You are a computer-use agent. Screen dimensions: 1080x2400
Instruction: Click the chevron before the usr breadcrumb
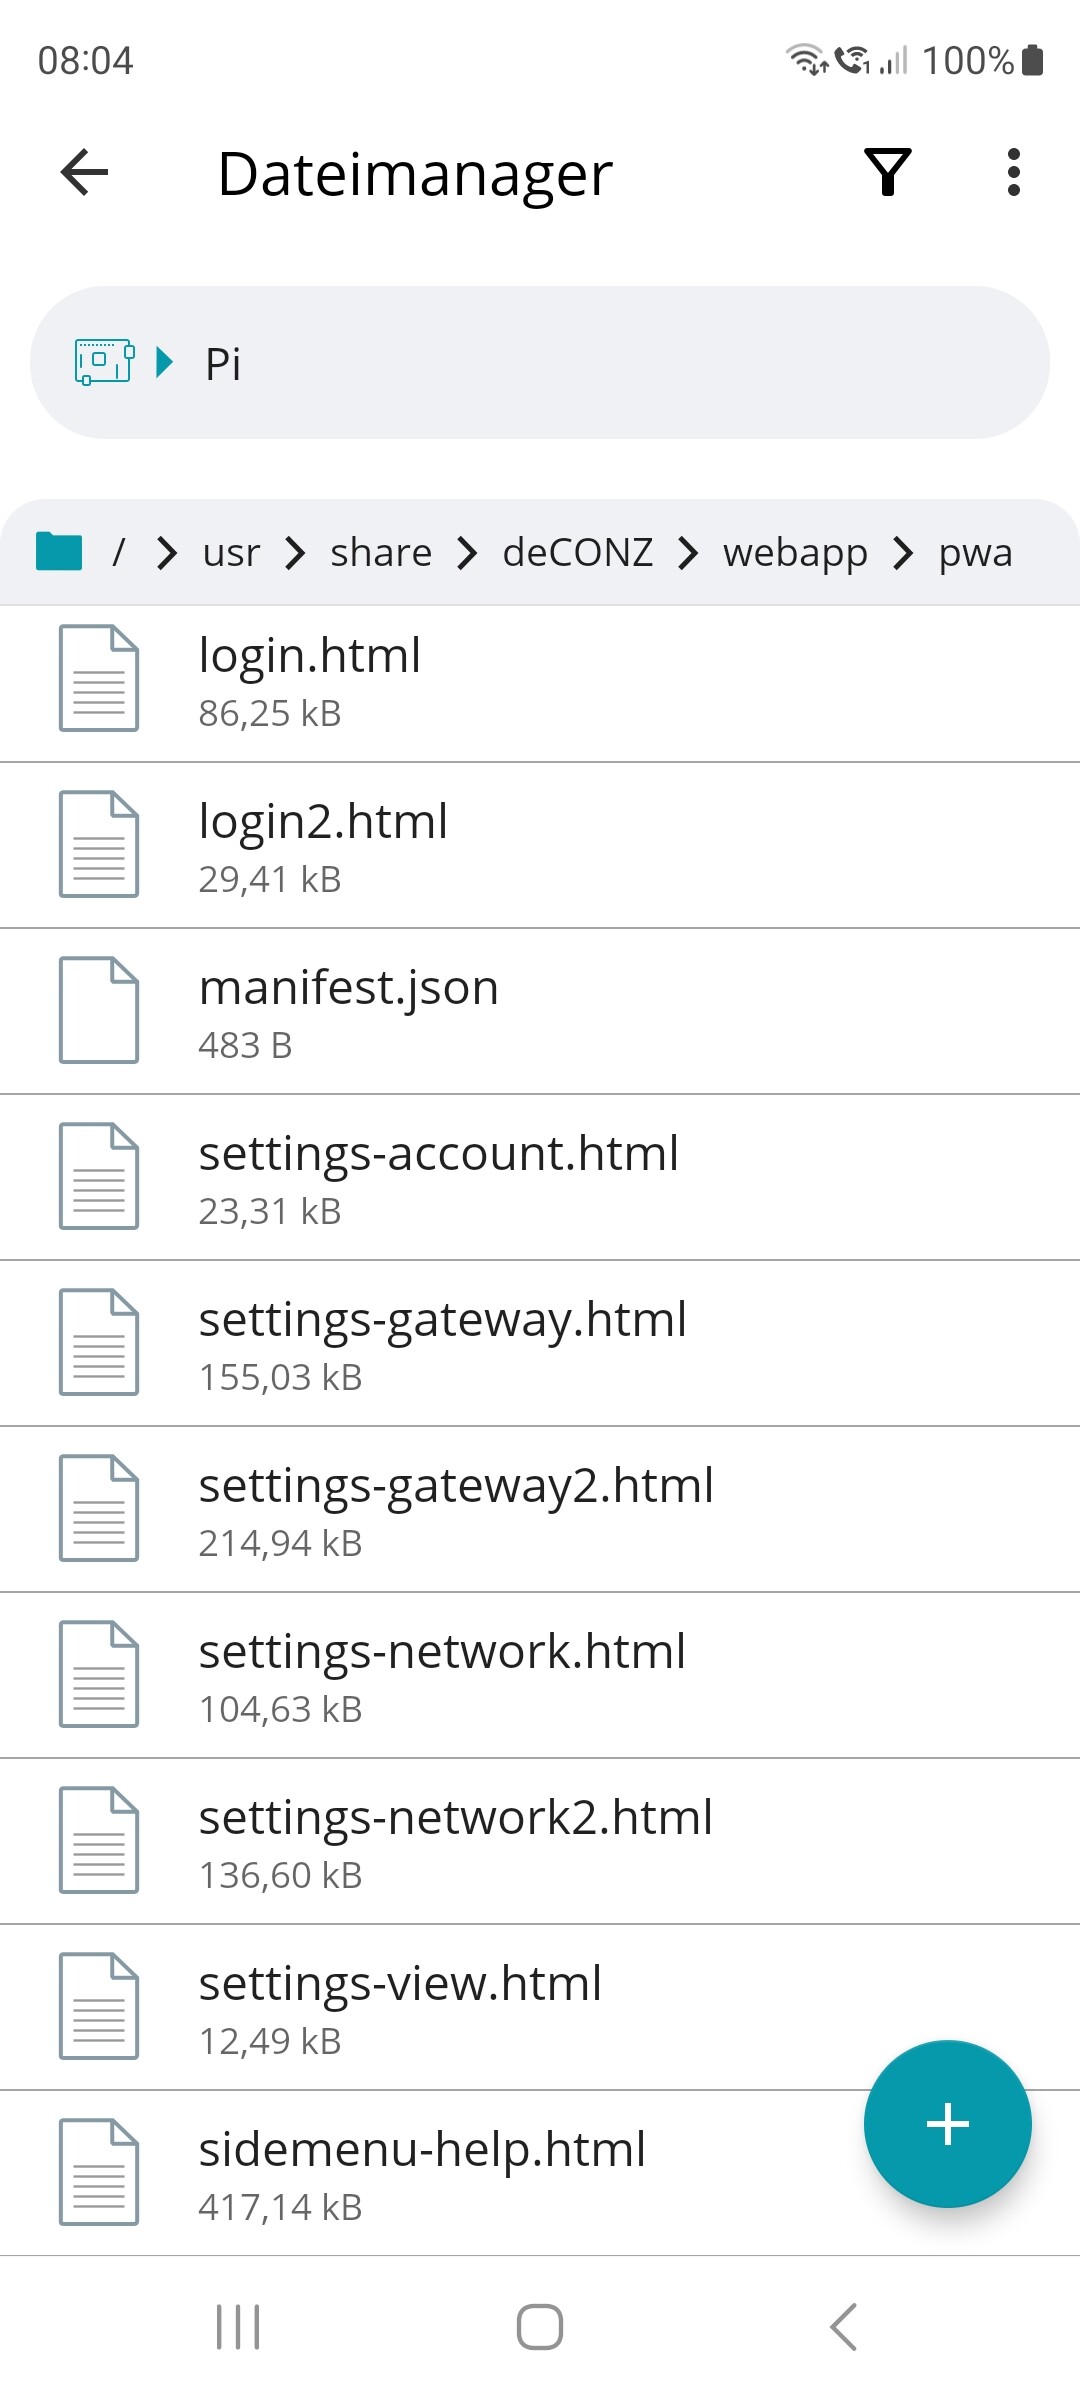[168, 552]
